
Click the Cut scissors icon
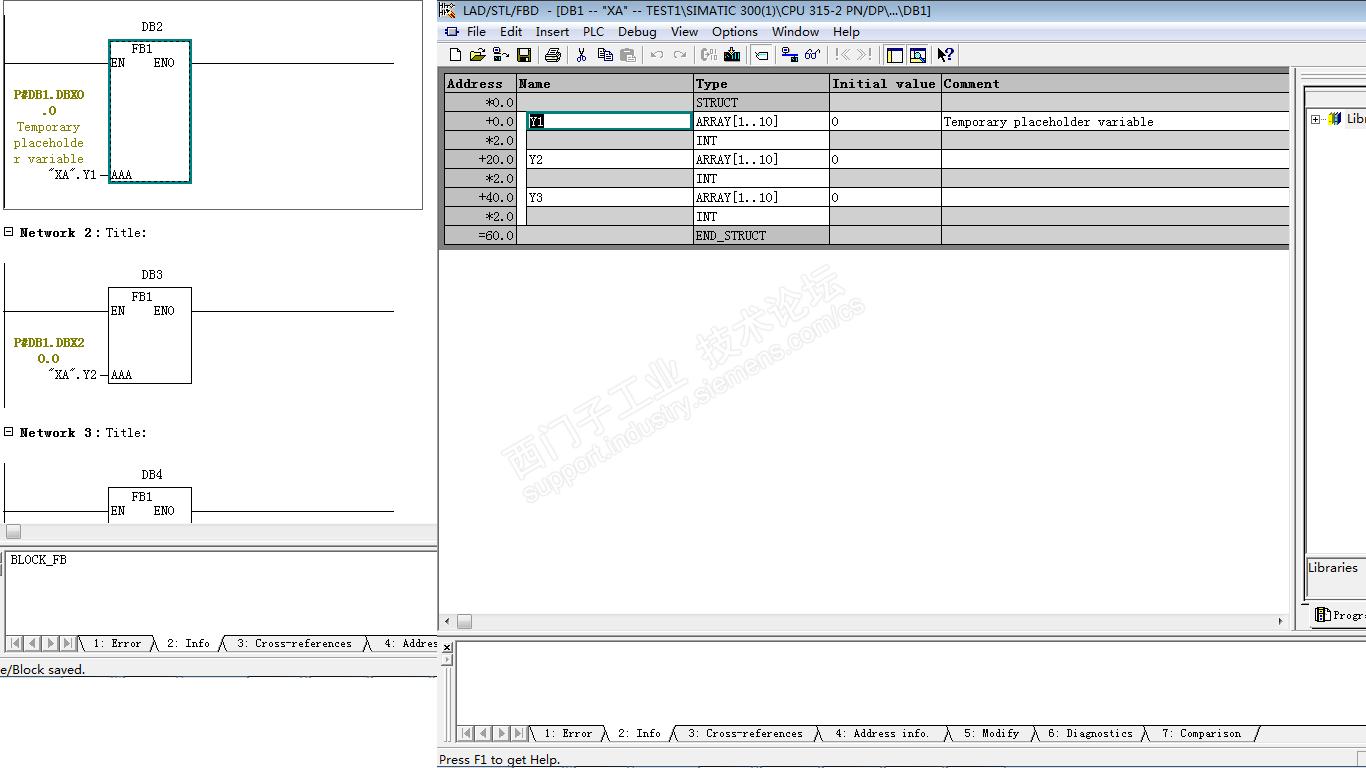point(581,55)
